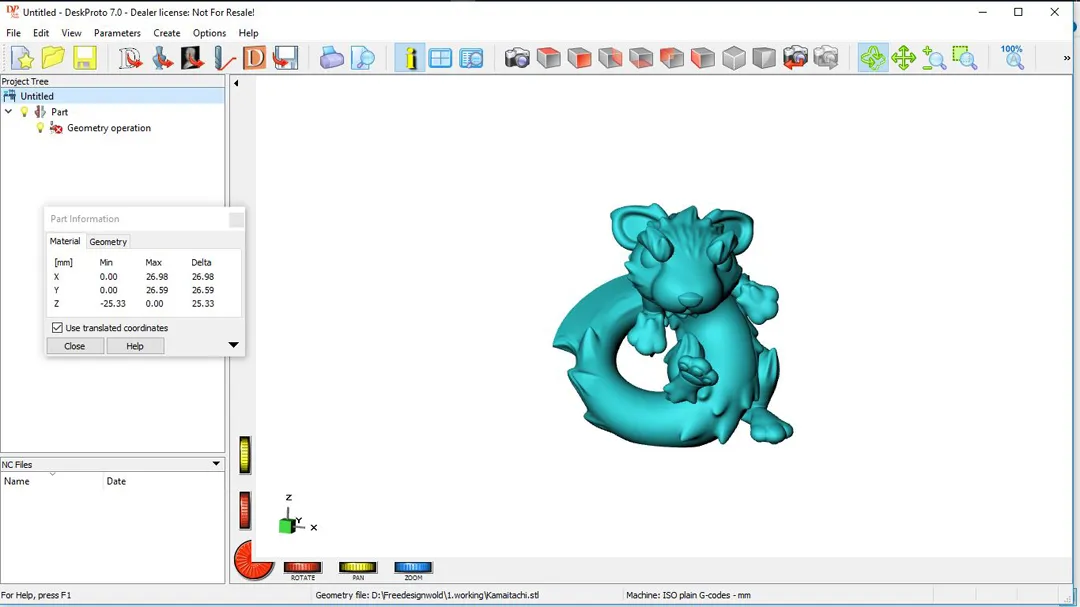Screen dimensions: 1080x607
Task: Click the yellow vertical pan thumbwheel
Action: pos(245,455)
